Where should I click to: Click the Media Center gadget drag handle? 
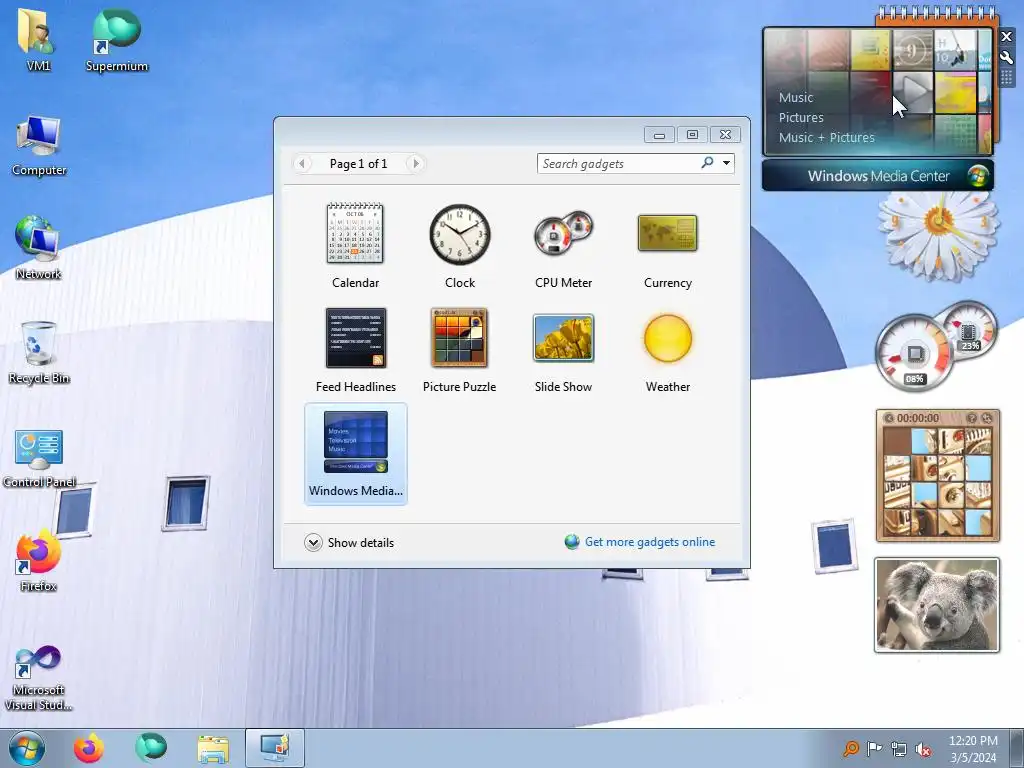pyautogui.click(x=1006, y=77)
